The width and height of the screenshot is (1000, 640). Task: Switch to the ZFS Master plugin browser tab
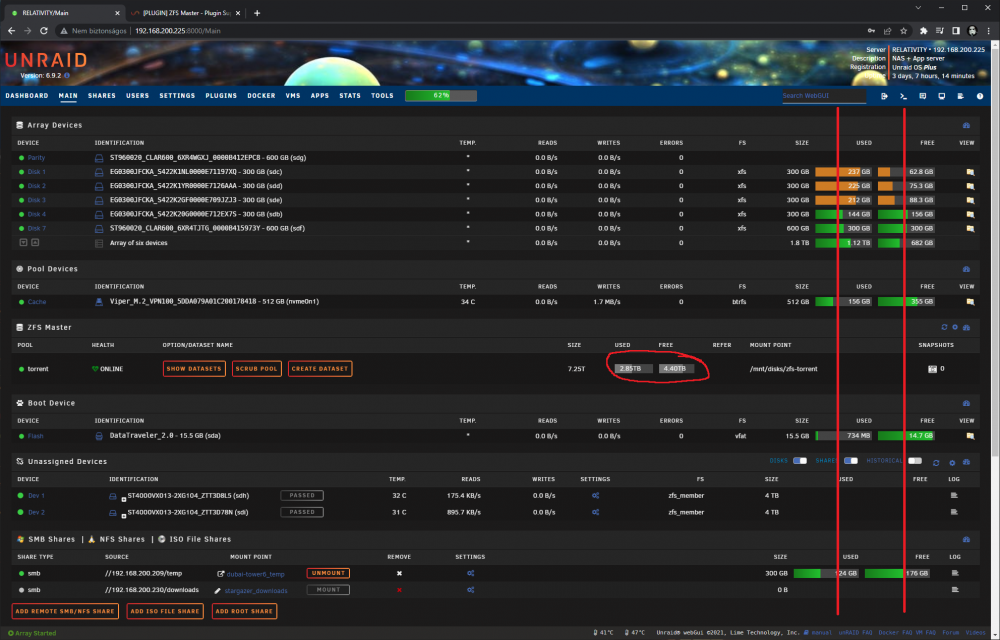point(185,13)
